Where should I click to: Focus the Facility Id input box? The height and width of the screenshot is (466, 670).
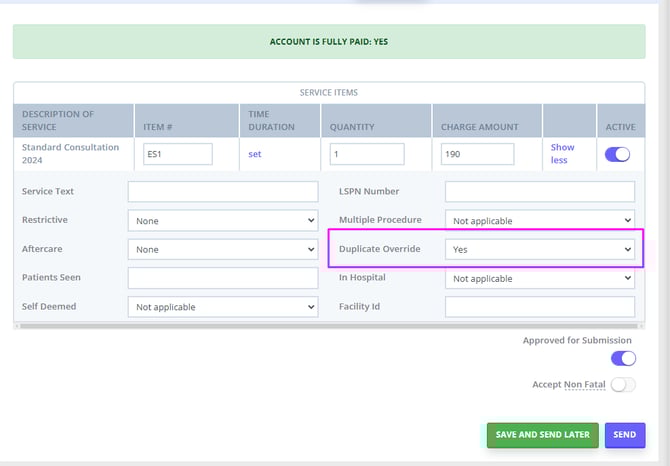[x=539, y=307]
